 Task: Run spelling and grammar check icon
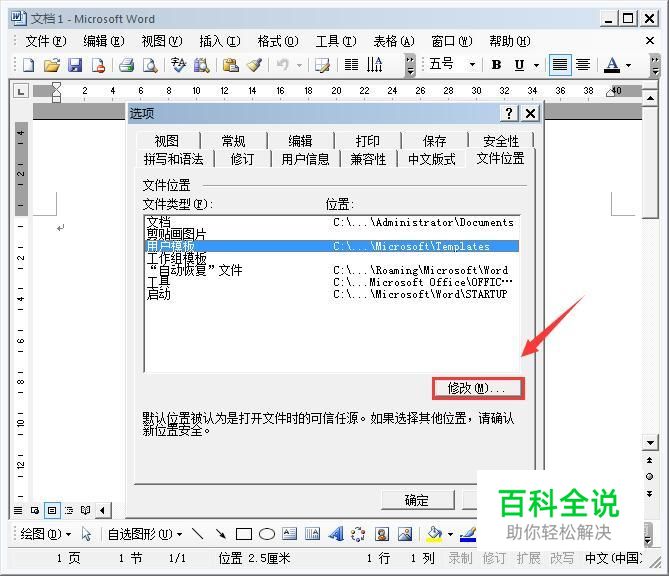tap(178, 65)
